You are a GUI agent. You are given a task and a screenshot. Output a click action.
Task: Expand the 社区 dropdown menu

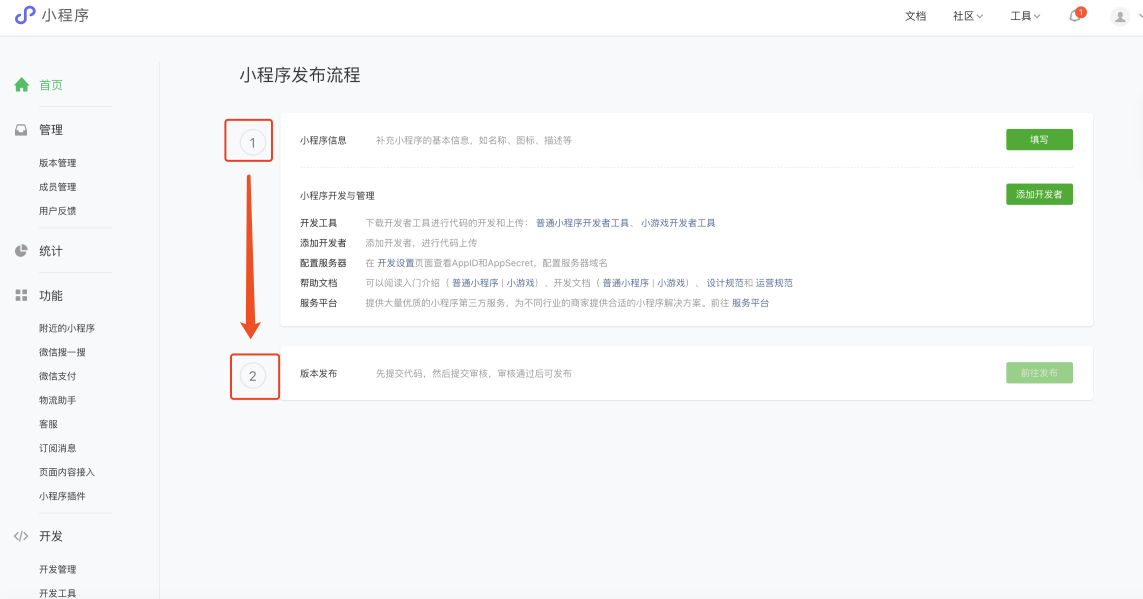968,16
